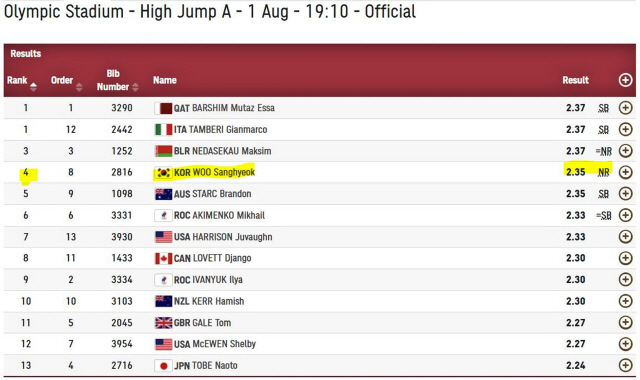The image size is (640, 380).
Task: Open GALE Tom details plus icon
Action: coord(625,322)
